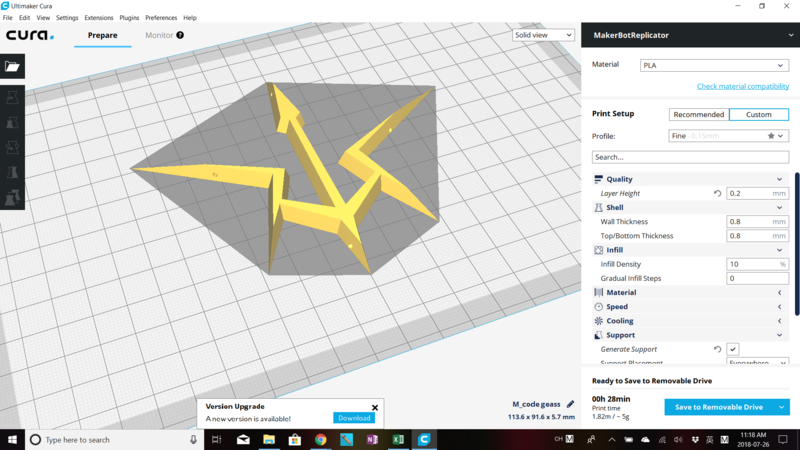The image size is (800, 450).
Task: Open a file with the folder icon
Action: tap(12, 66)
